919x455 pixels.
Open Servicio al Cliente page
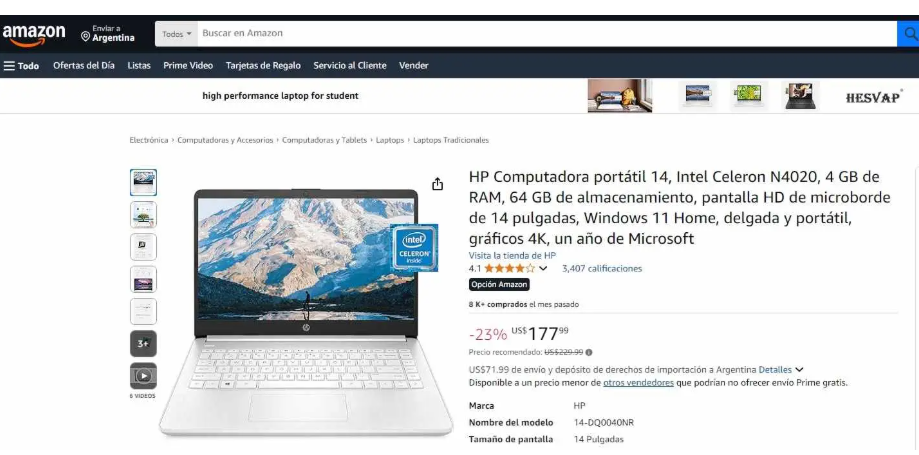pyautogui.click(x=350, y=66)
